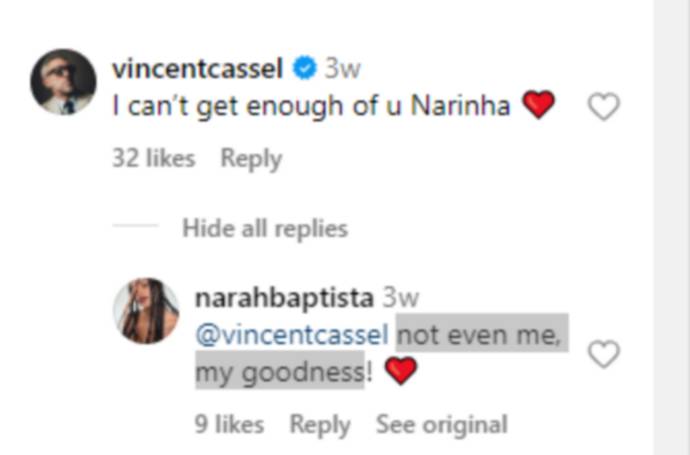Click the @vincentcassel mention in the reply

291,336
